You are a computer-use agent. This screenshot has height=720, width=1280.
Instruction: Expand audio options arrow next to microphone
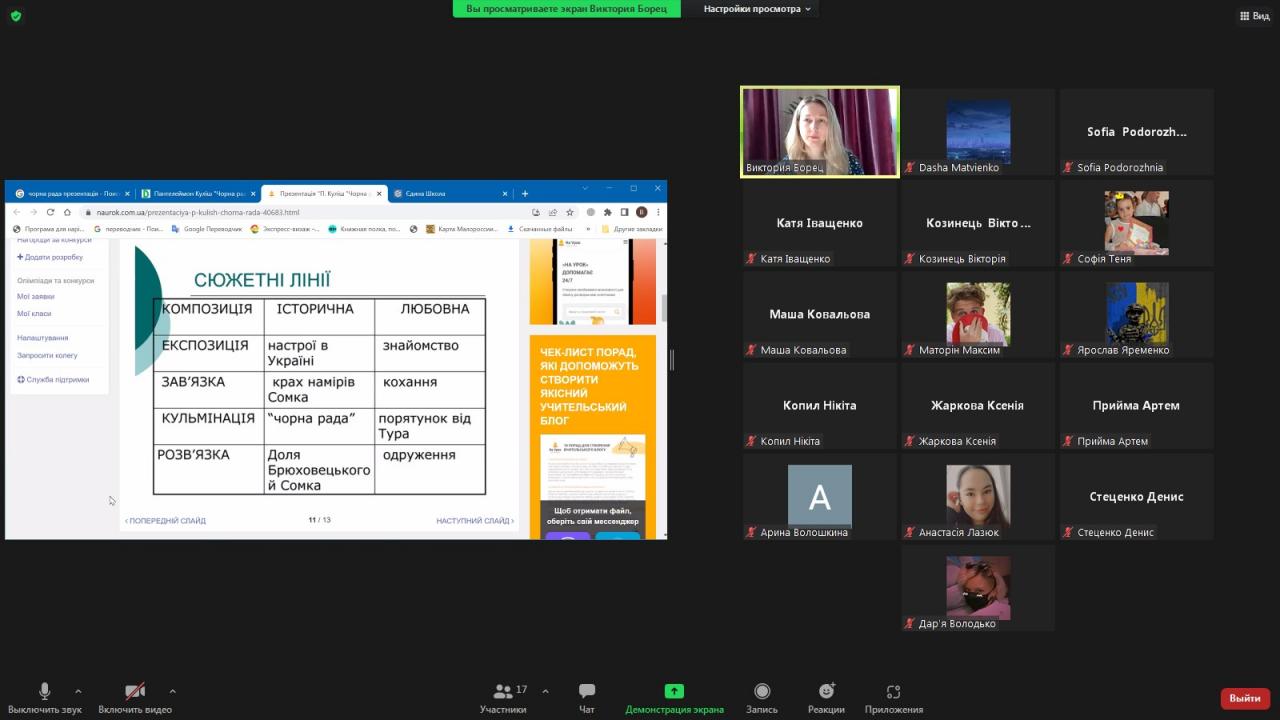click(78, 691)
